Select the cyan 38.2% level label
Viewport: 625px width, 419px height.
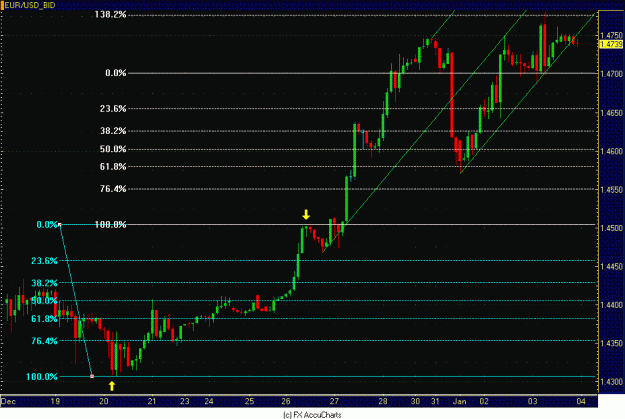pos(45,283)
